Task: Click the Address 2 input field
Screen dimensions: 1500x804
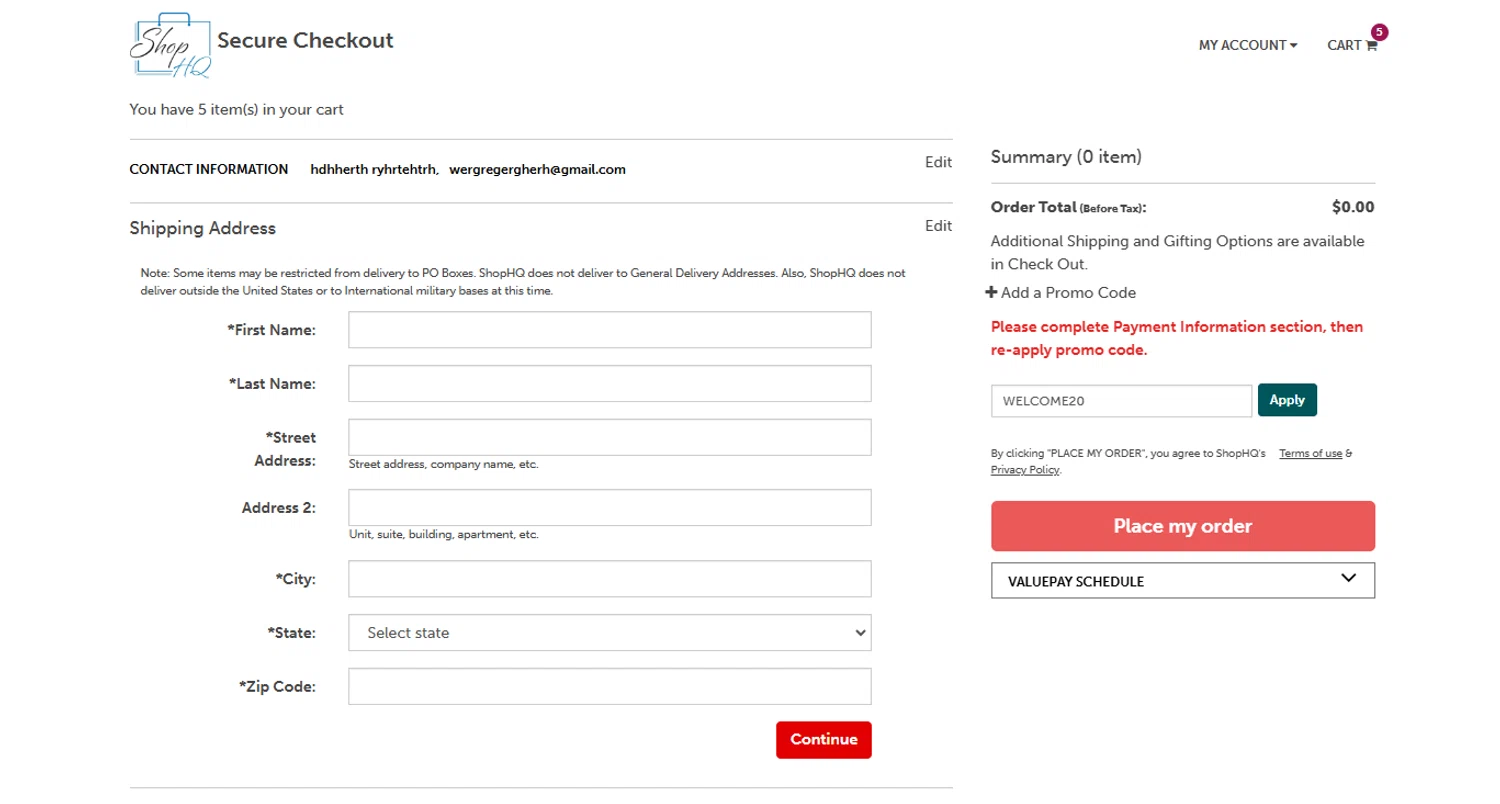Action: [x=609, y=507]
